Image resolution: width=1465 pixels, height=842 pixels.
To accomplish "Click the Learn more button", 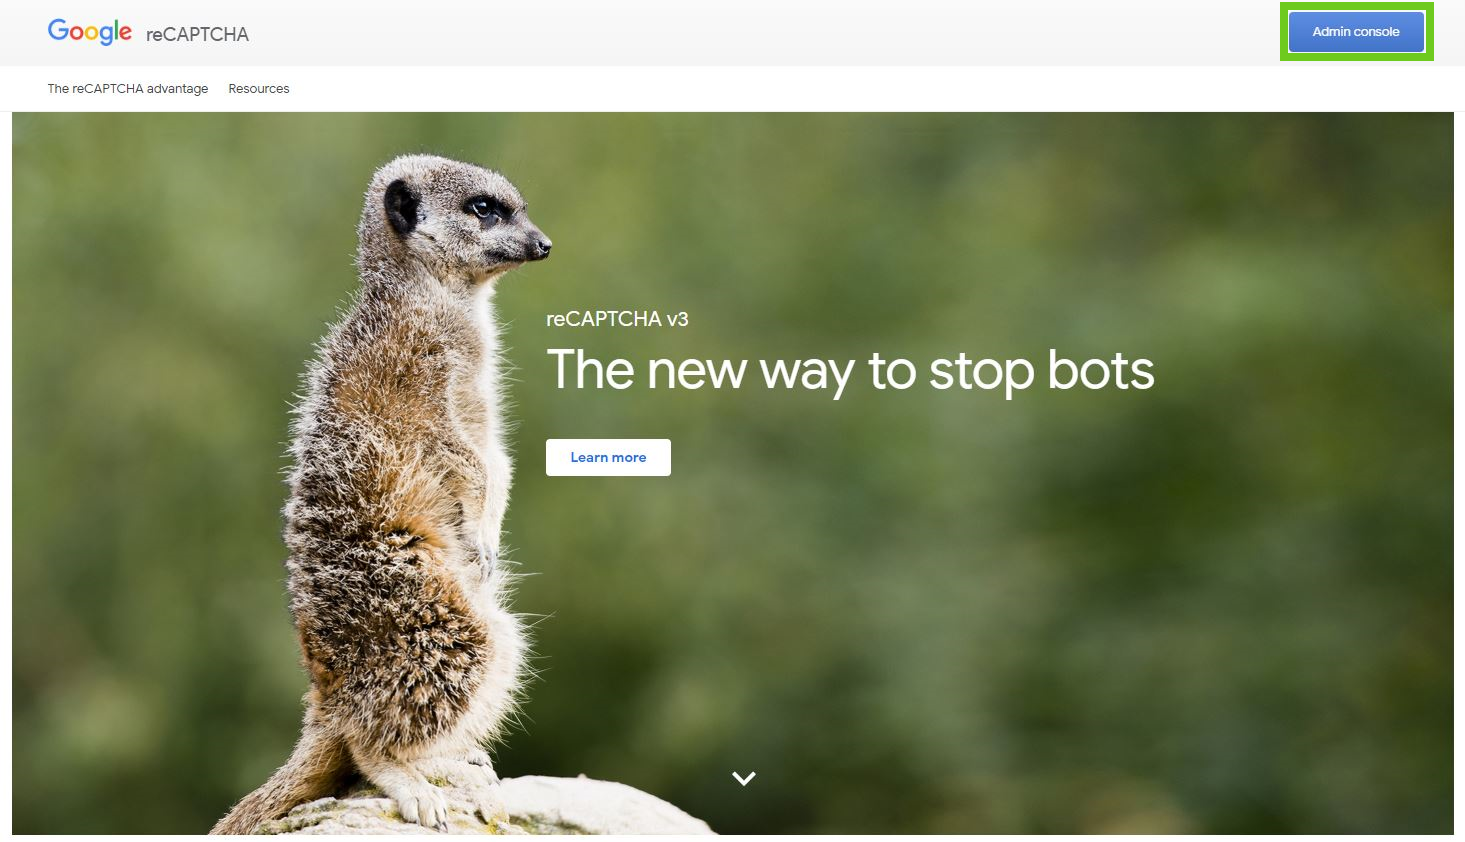I will pos(608,457).
